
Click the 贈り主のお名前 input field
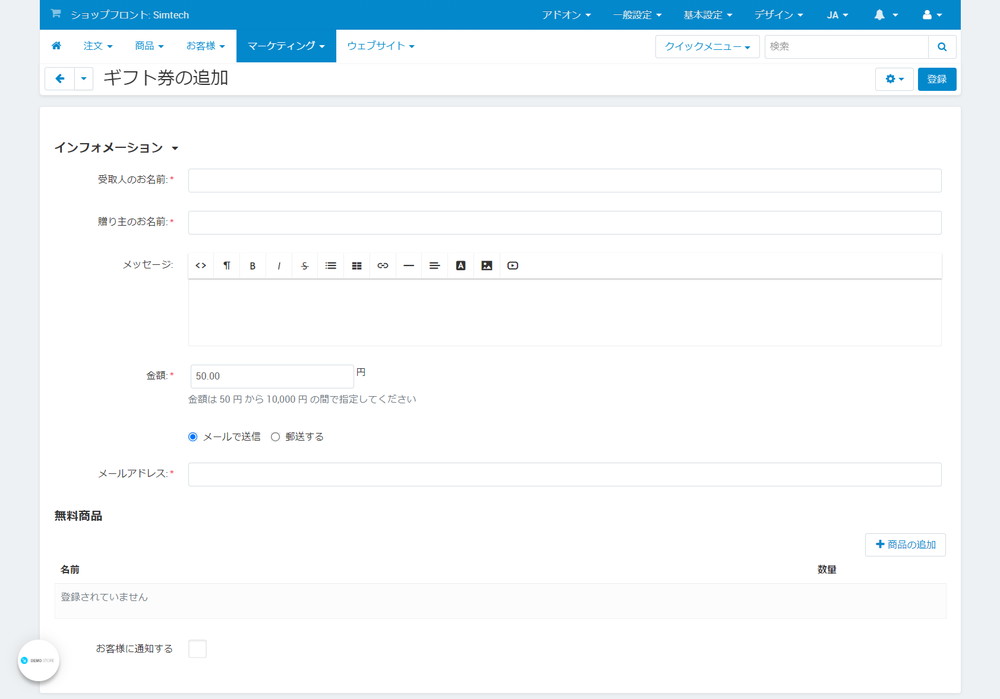coord(564,223)
